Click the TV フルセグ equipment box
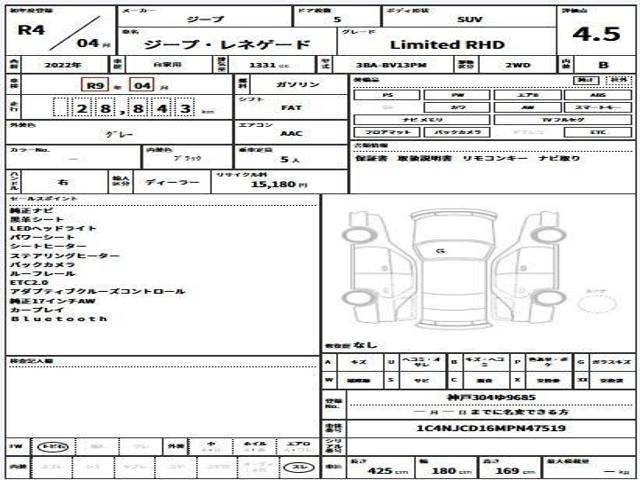The width and height of the screenshot is (640, 480). tap(562, 120)
